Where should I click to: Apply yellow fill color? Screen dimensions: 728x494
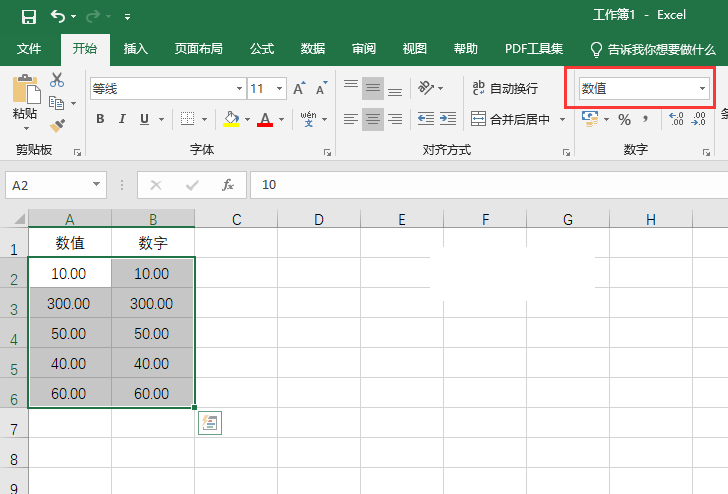(x=231, y=119)
